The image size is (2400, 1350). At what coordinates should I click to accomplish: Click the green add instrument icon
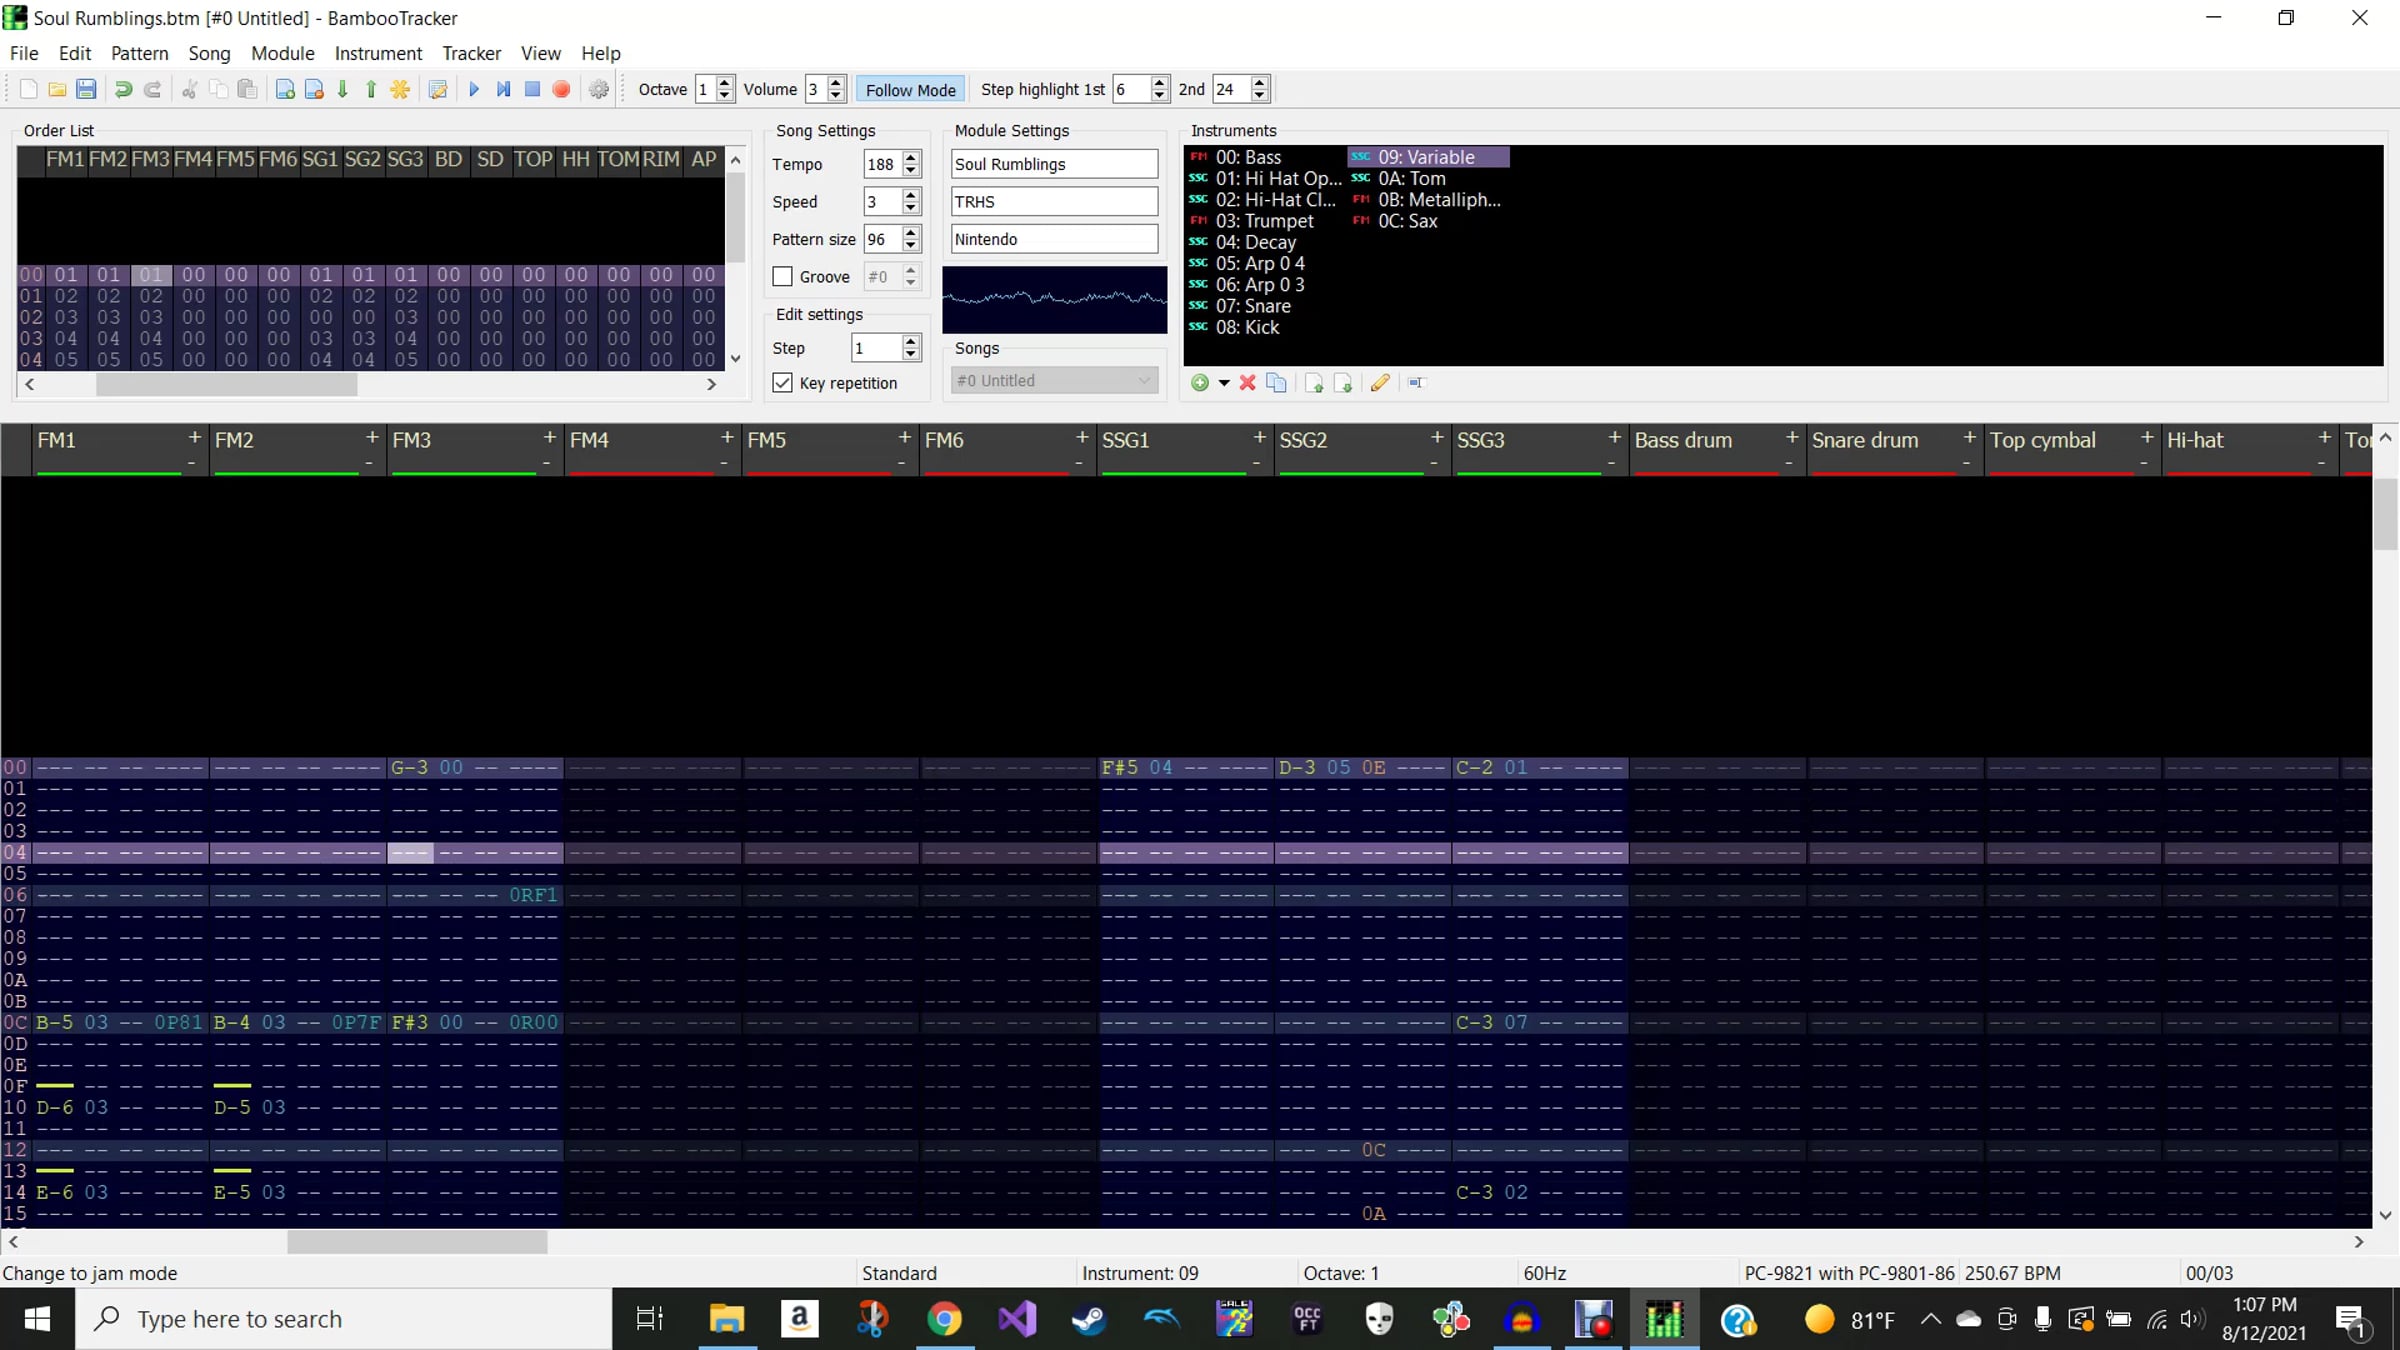click(1199, 383)
